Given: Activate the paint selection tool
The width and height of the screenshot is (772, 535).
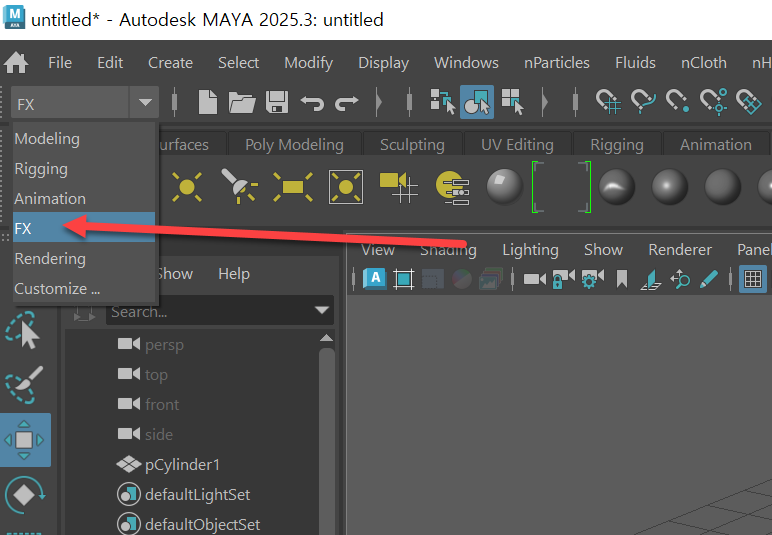Looking at the screenshot, I should point(24,384).
